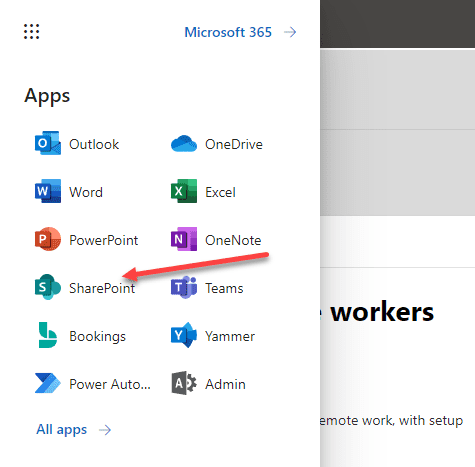Viewport: 475px width, 467px height.
Task: Go to Microsoft 365 link
Action: [x=228, y=32]
